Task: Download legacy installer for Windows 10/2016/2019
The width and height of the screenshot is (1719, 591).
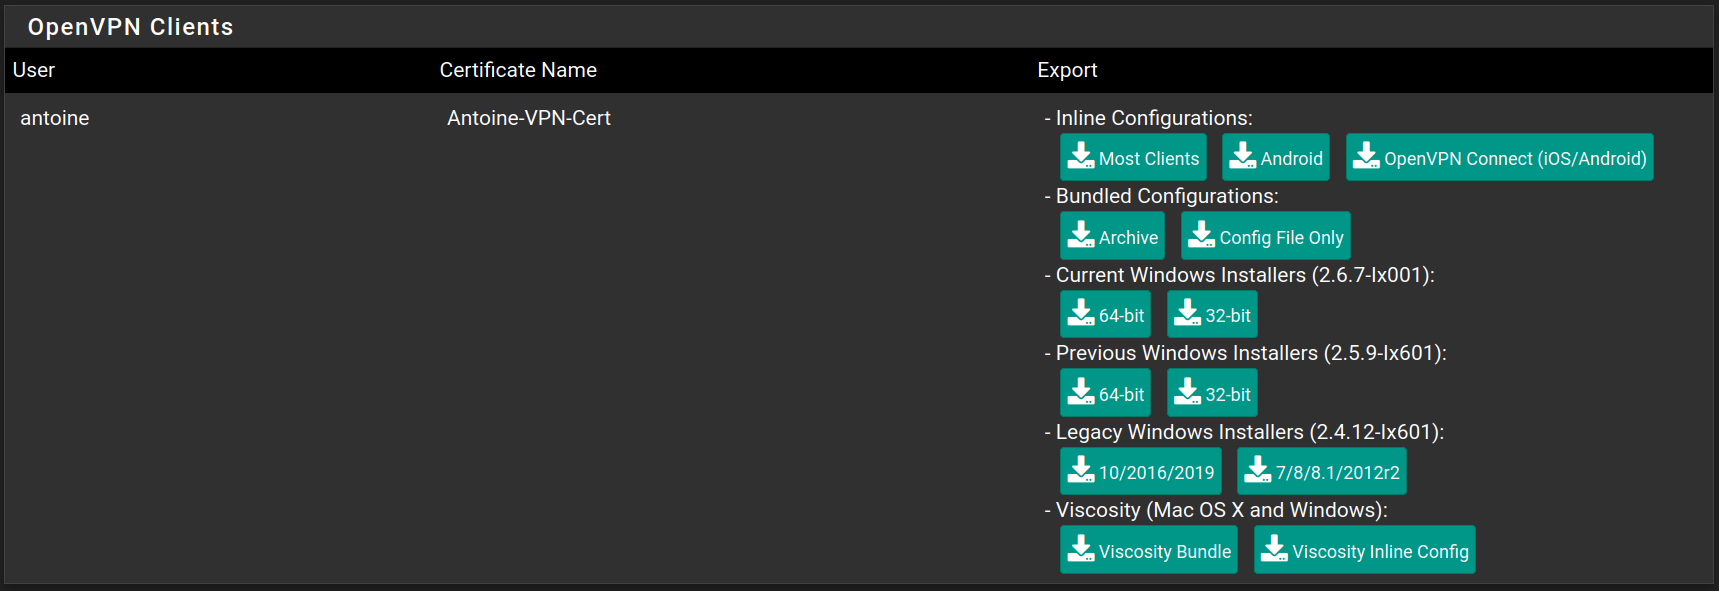Action: [x=1141, y=471]
